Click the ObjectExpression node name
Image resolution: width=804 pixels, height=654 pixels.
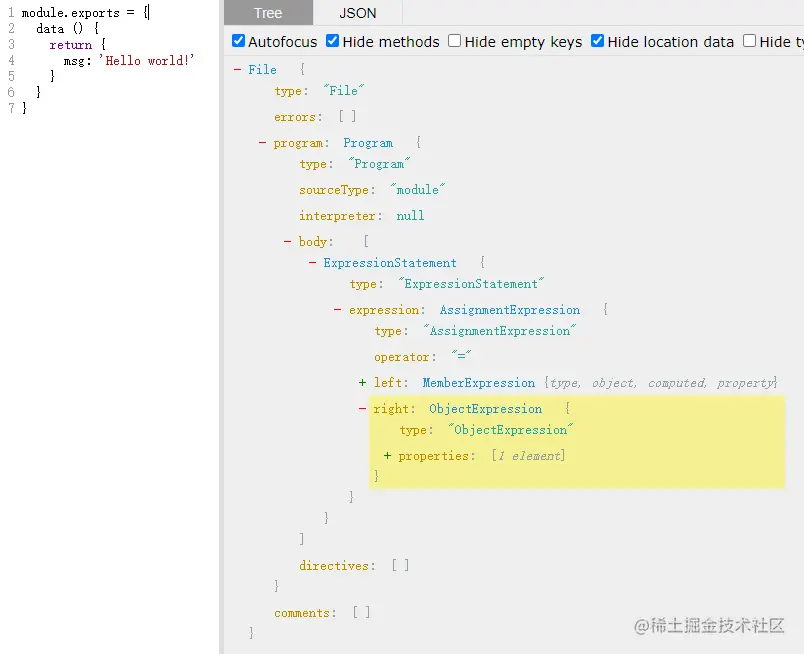tap(486, 409)
